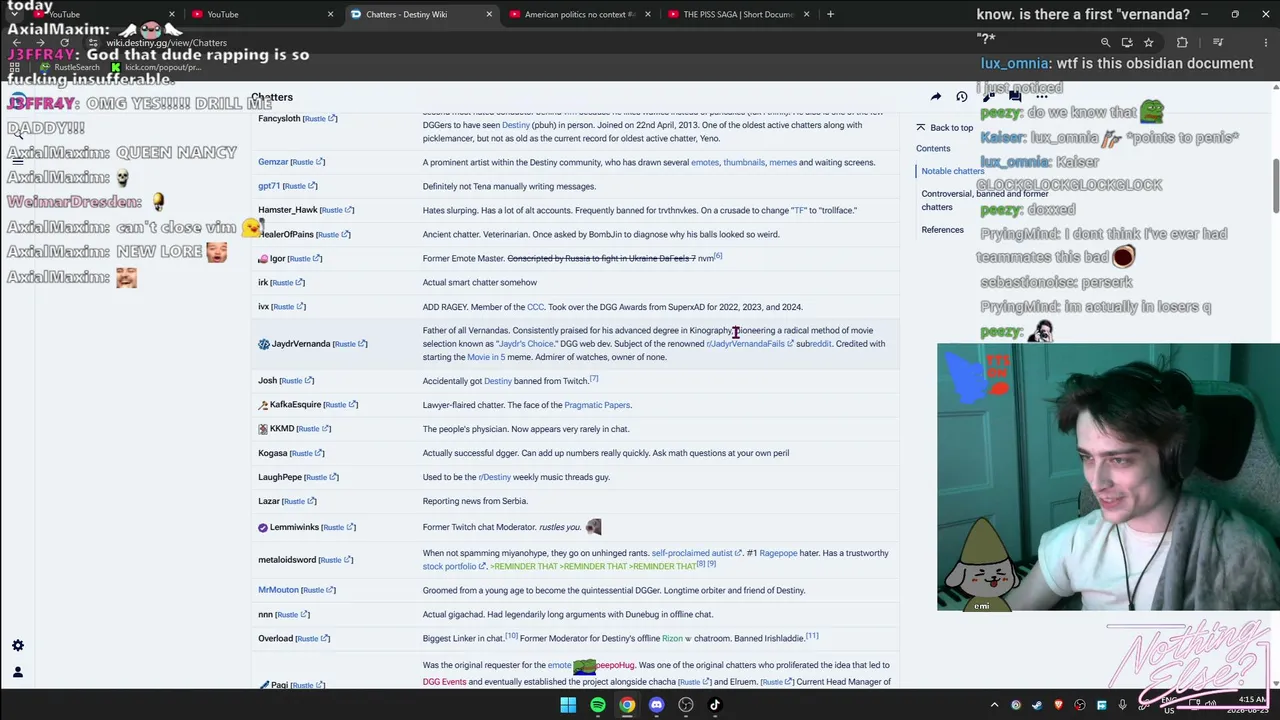Image resolution: width=1280 pixels, height=720 pixels.
Task: Bookmark this page with the star icon
Action: pos(1148,42)
